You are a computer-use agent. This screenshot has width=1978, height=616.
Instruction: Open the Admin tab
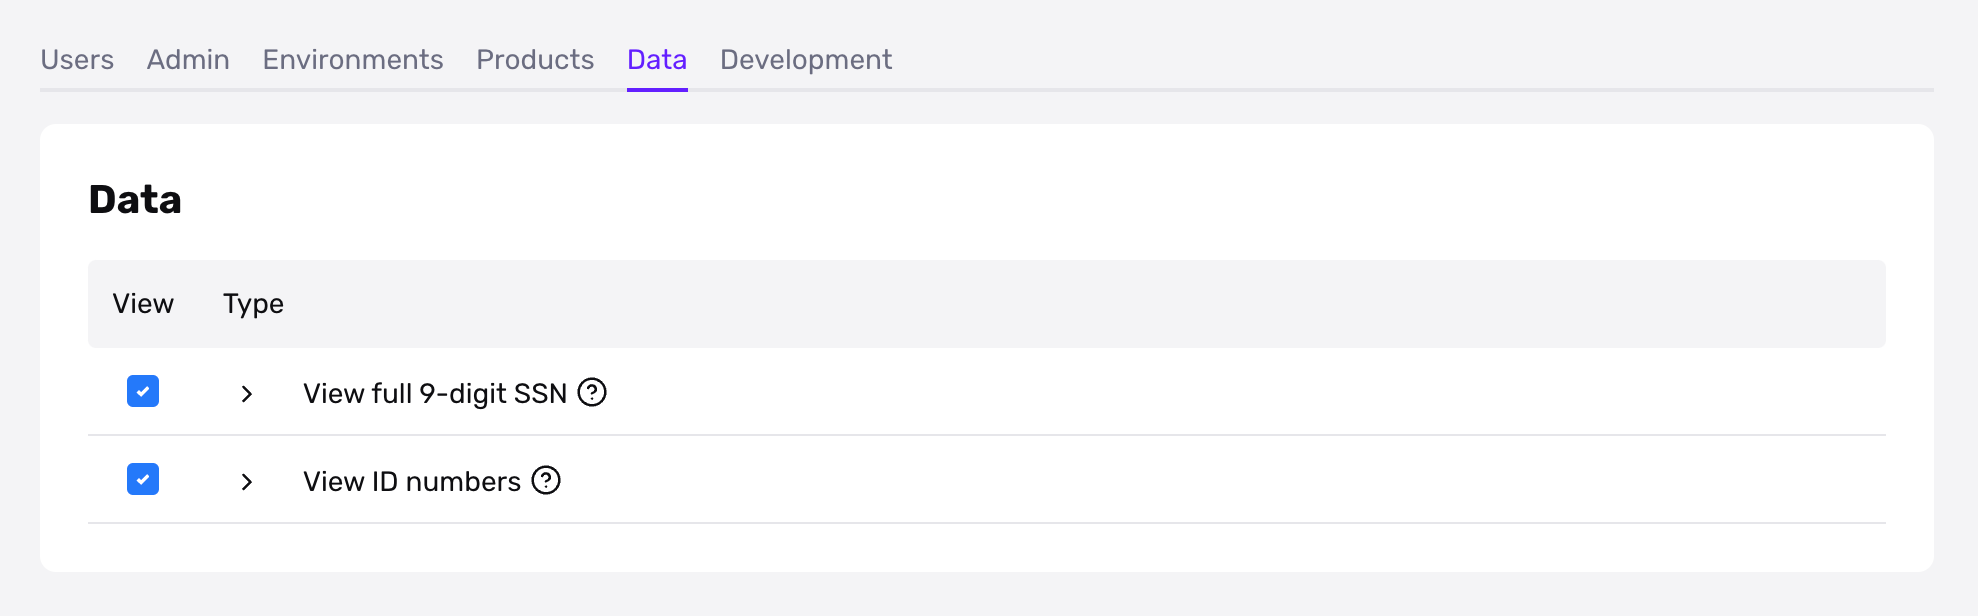tap(188, 60)
